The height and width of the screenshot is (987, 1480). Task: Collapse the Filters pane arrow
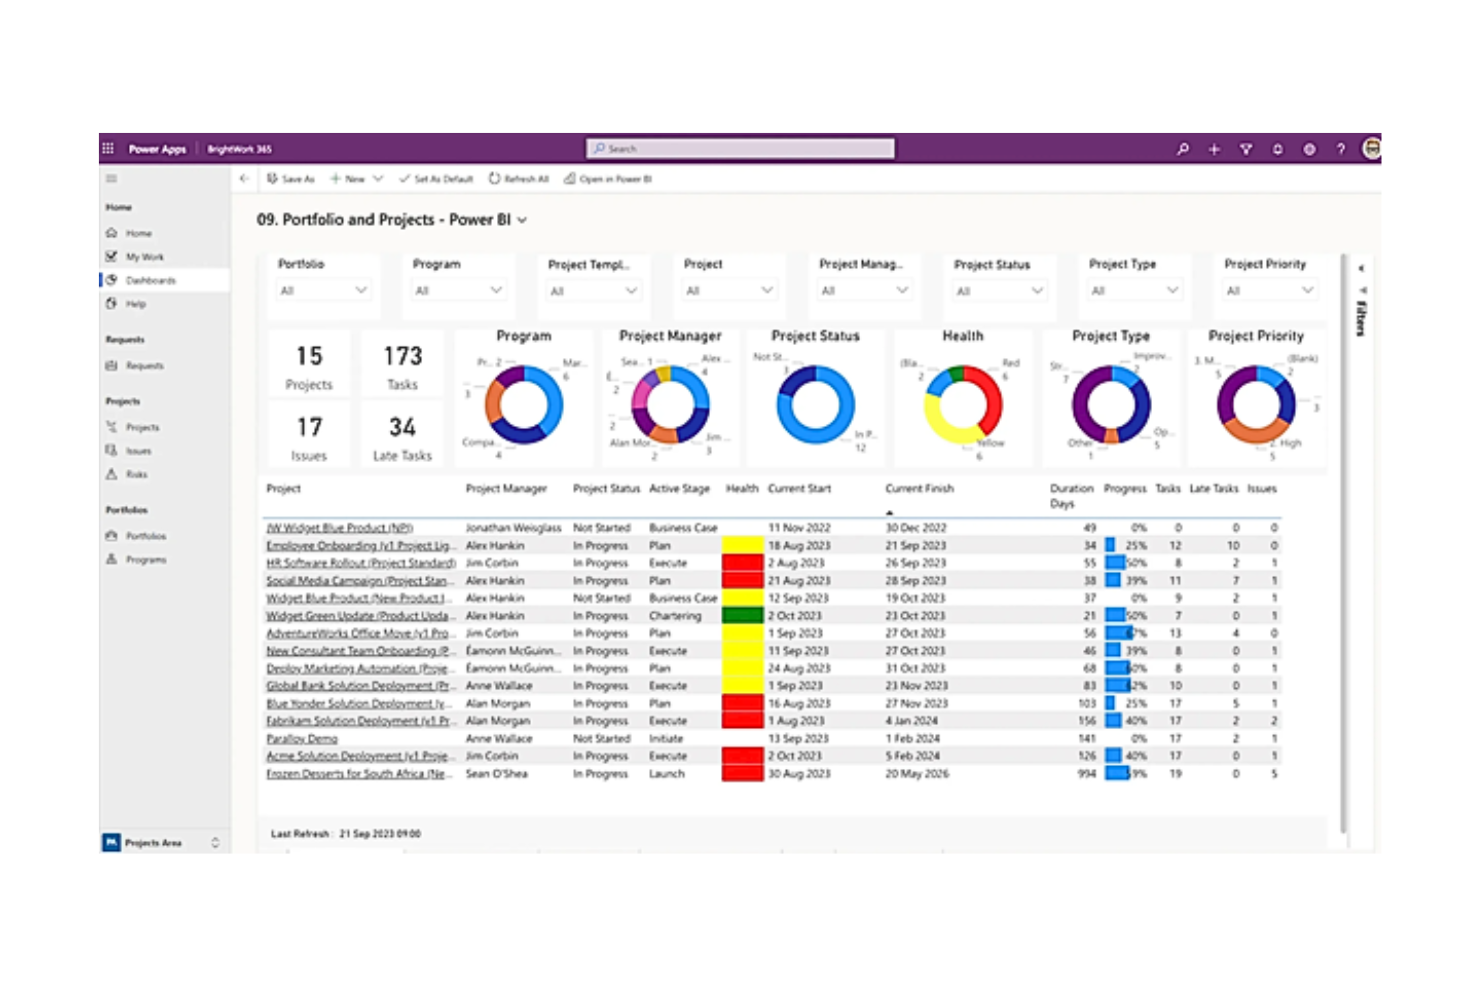1361,269
